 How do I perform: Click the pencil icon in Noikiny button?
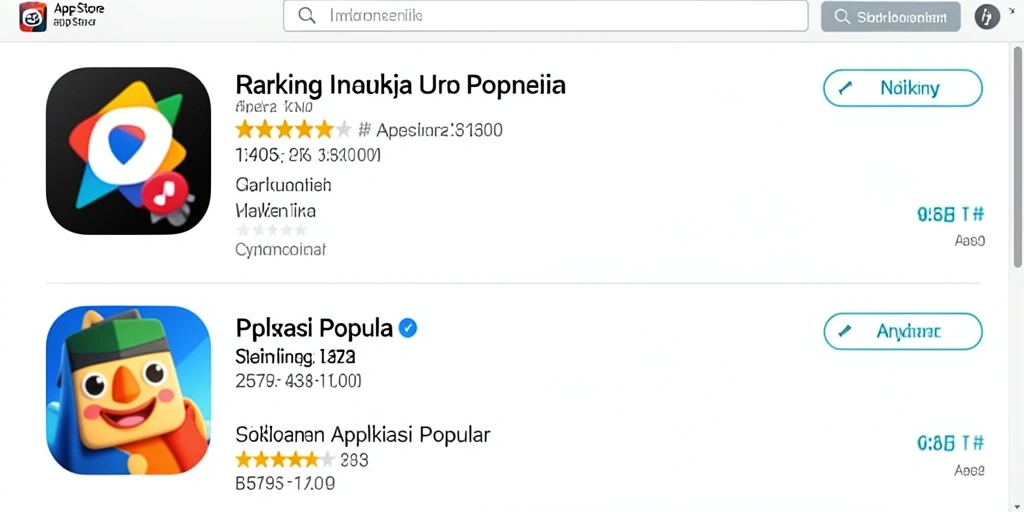tap(845, 88)
